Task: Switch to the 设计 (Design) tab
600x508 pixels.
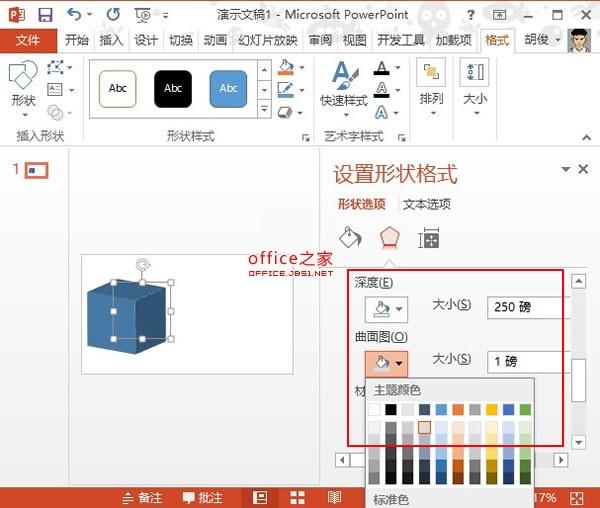Action: pyautogui.click(x=146, y=40)
